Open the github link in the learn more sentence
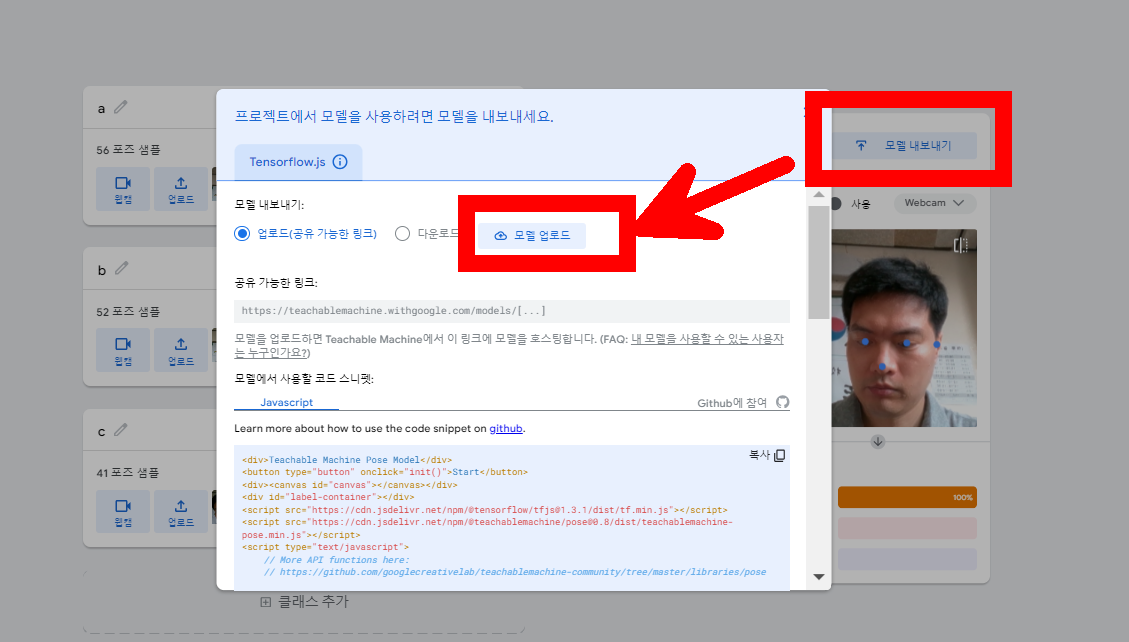The image size is (1129, 642). tap(505, 428)
